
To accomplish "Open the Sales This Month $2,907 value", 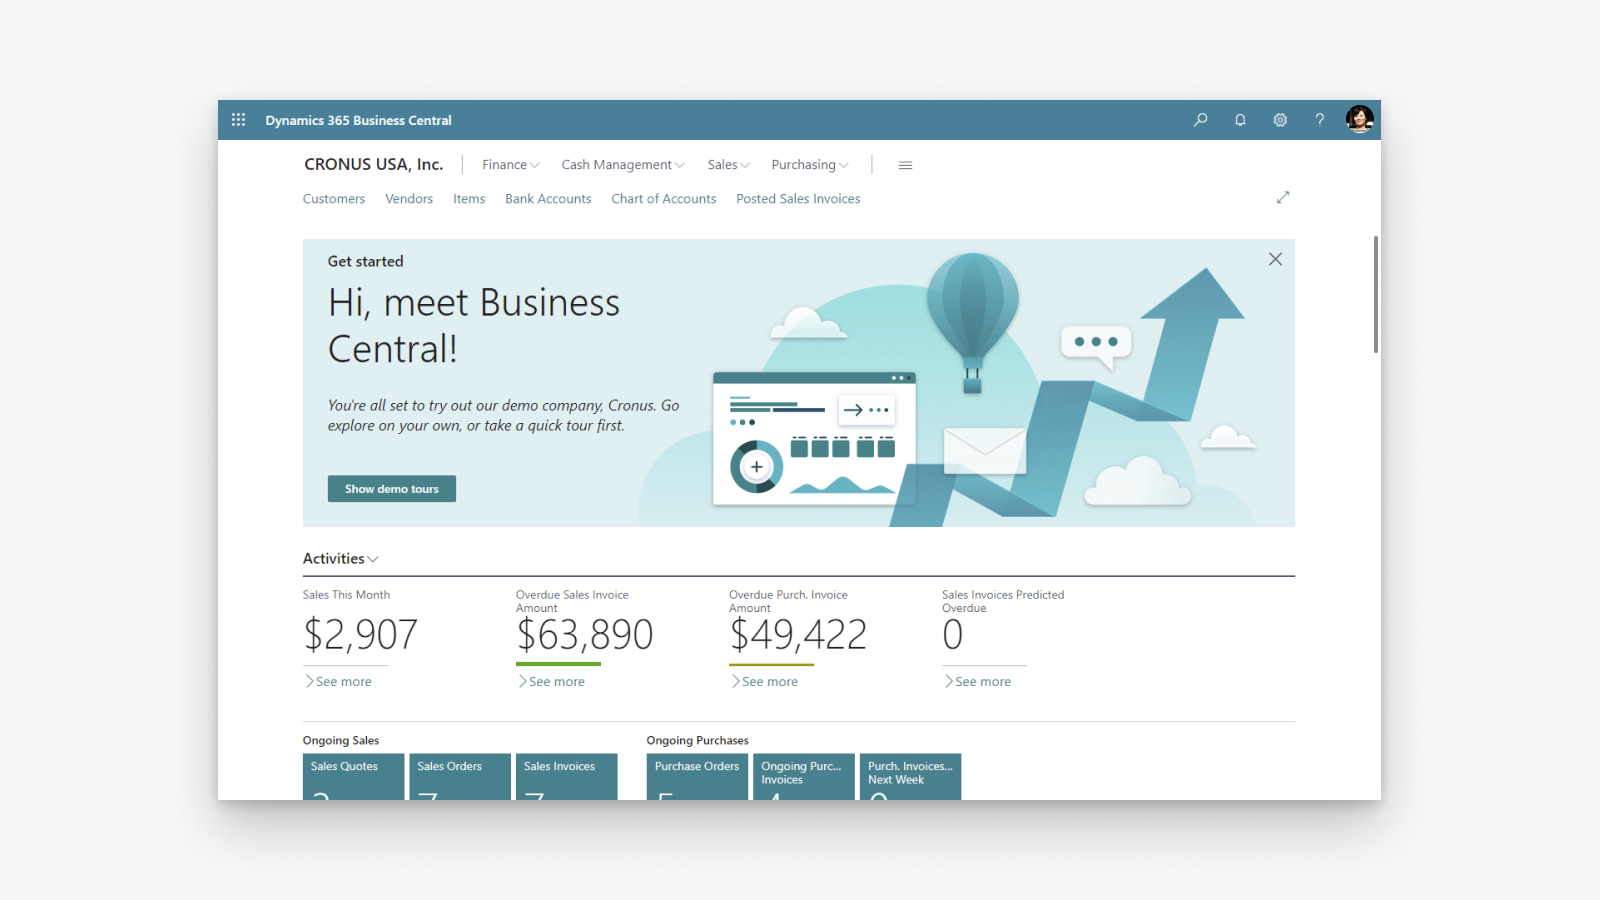I will click(360, 635).
